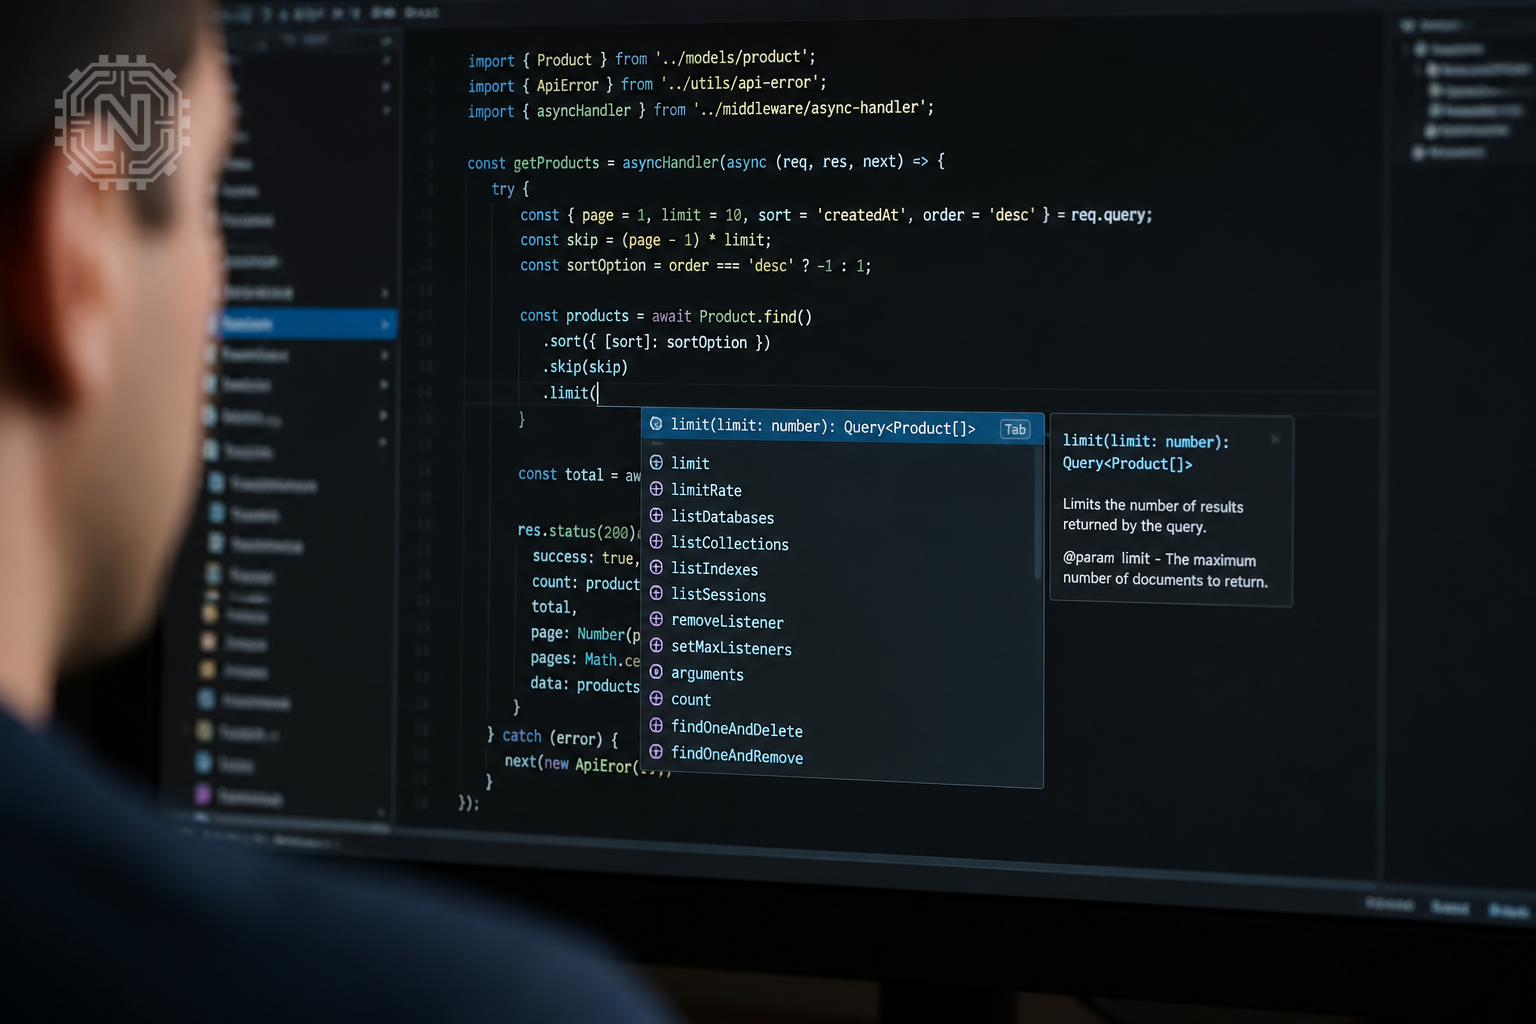Viewport: 1536px width, 1024px height.
Task: Click the 'success: true,' property line
Action: 584,557
